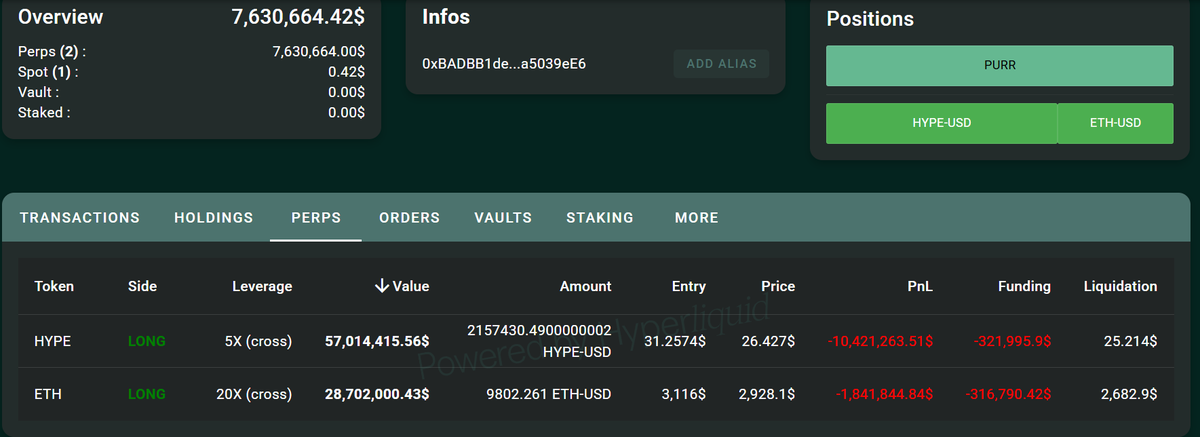
Task: Sort by the Liquidation column header
Action: click(1120, 286)
